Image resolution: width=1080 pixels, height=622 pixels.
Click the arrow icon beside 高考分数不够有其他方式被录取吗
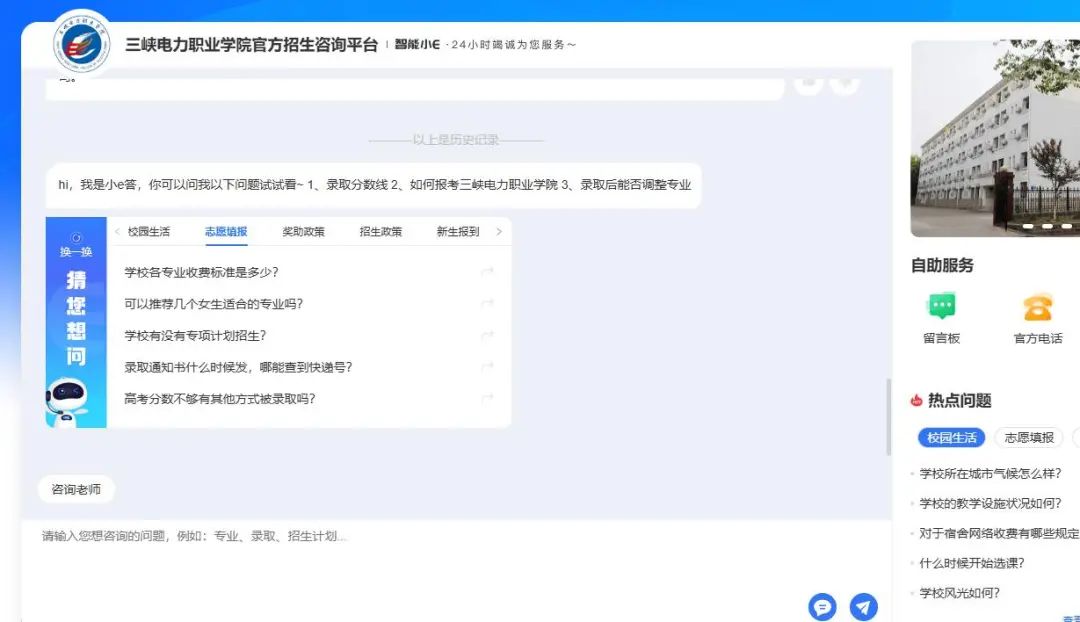[487, 399]
